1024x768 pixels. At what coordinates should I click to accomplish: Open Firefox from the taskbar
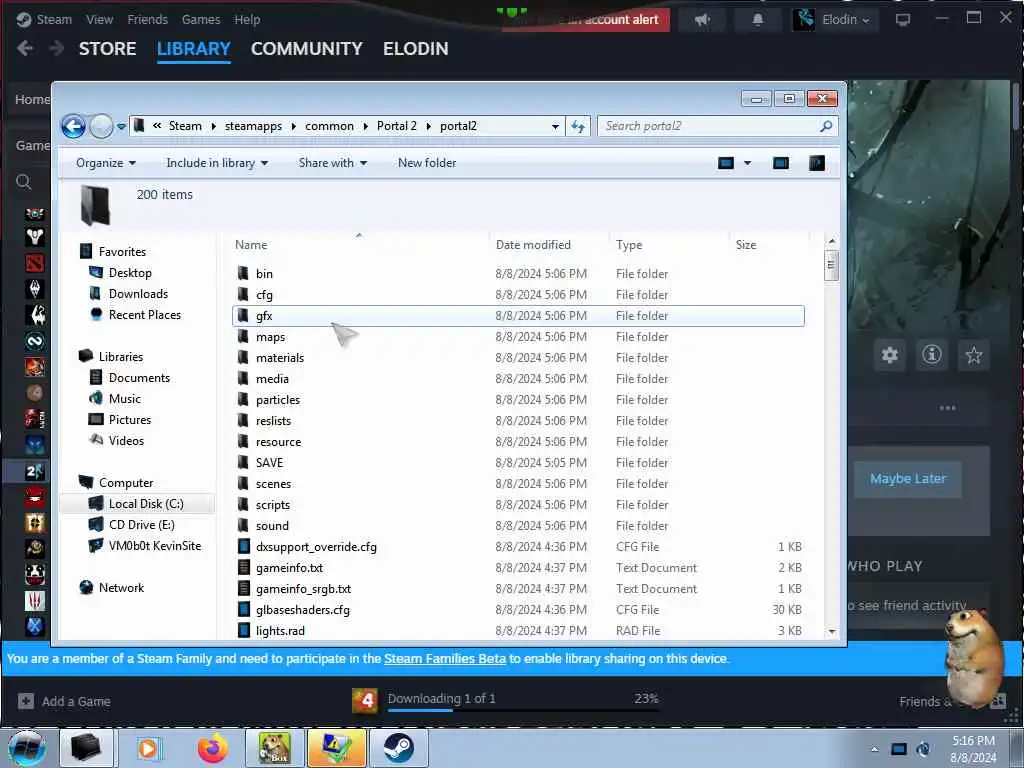(213, 748)
